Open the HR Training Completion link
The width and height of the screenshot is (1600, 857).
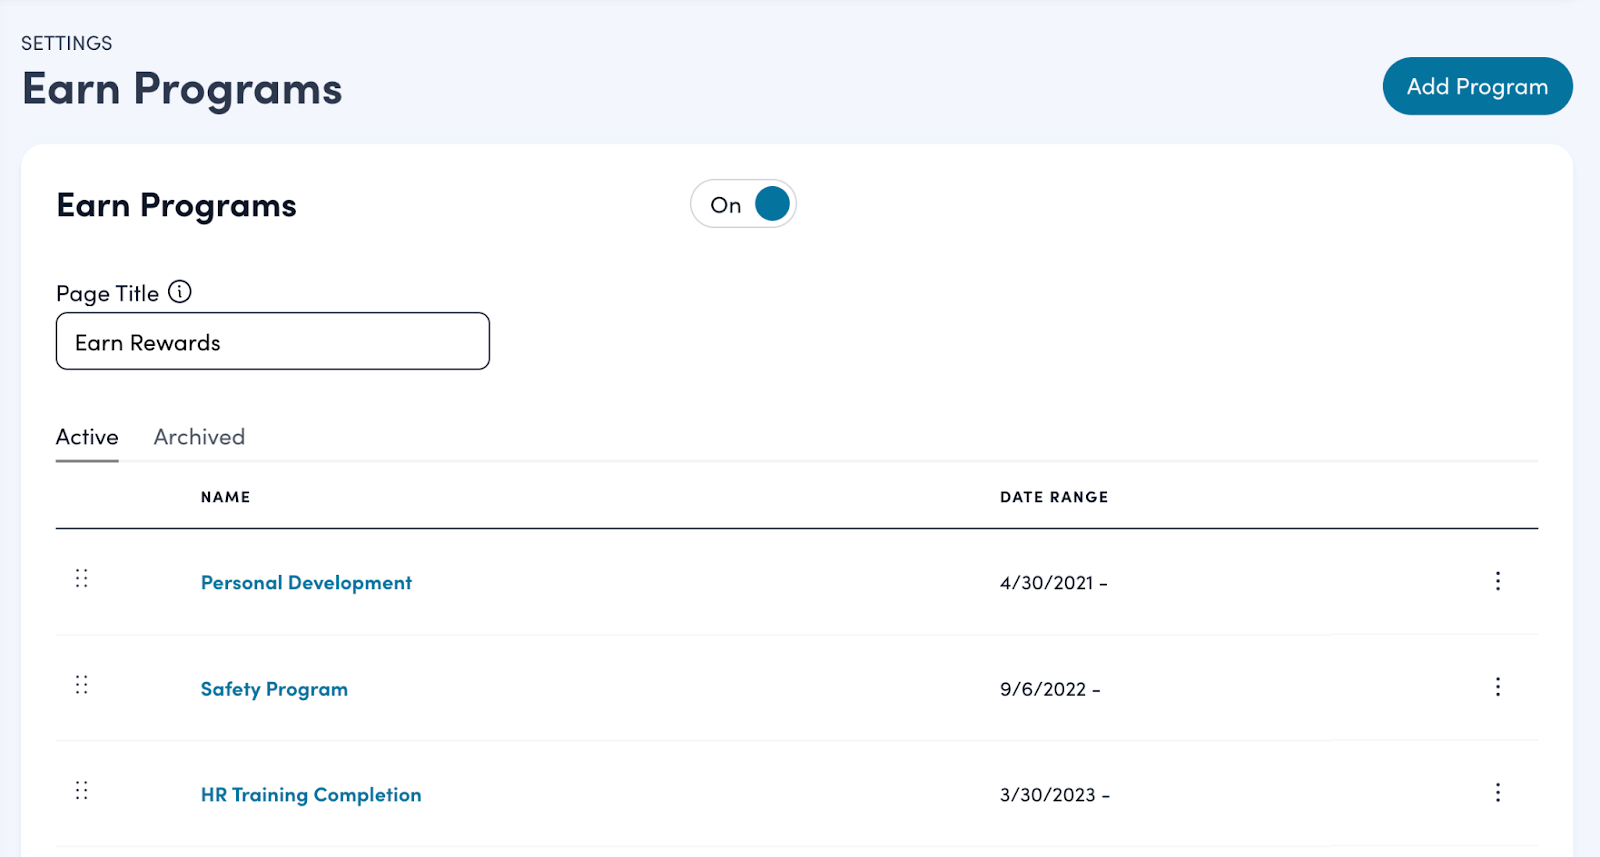[x=311, y=795]
